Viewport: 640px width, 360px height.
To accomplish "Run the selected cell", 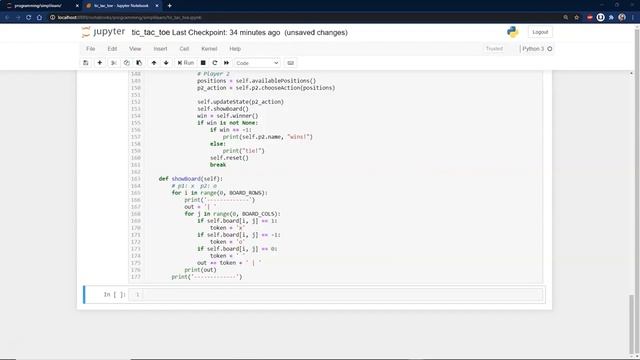I will [186, 63].
